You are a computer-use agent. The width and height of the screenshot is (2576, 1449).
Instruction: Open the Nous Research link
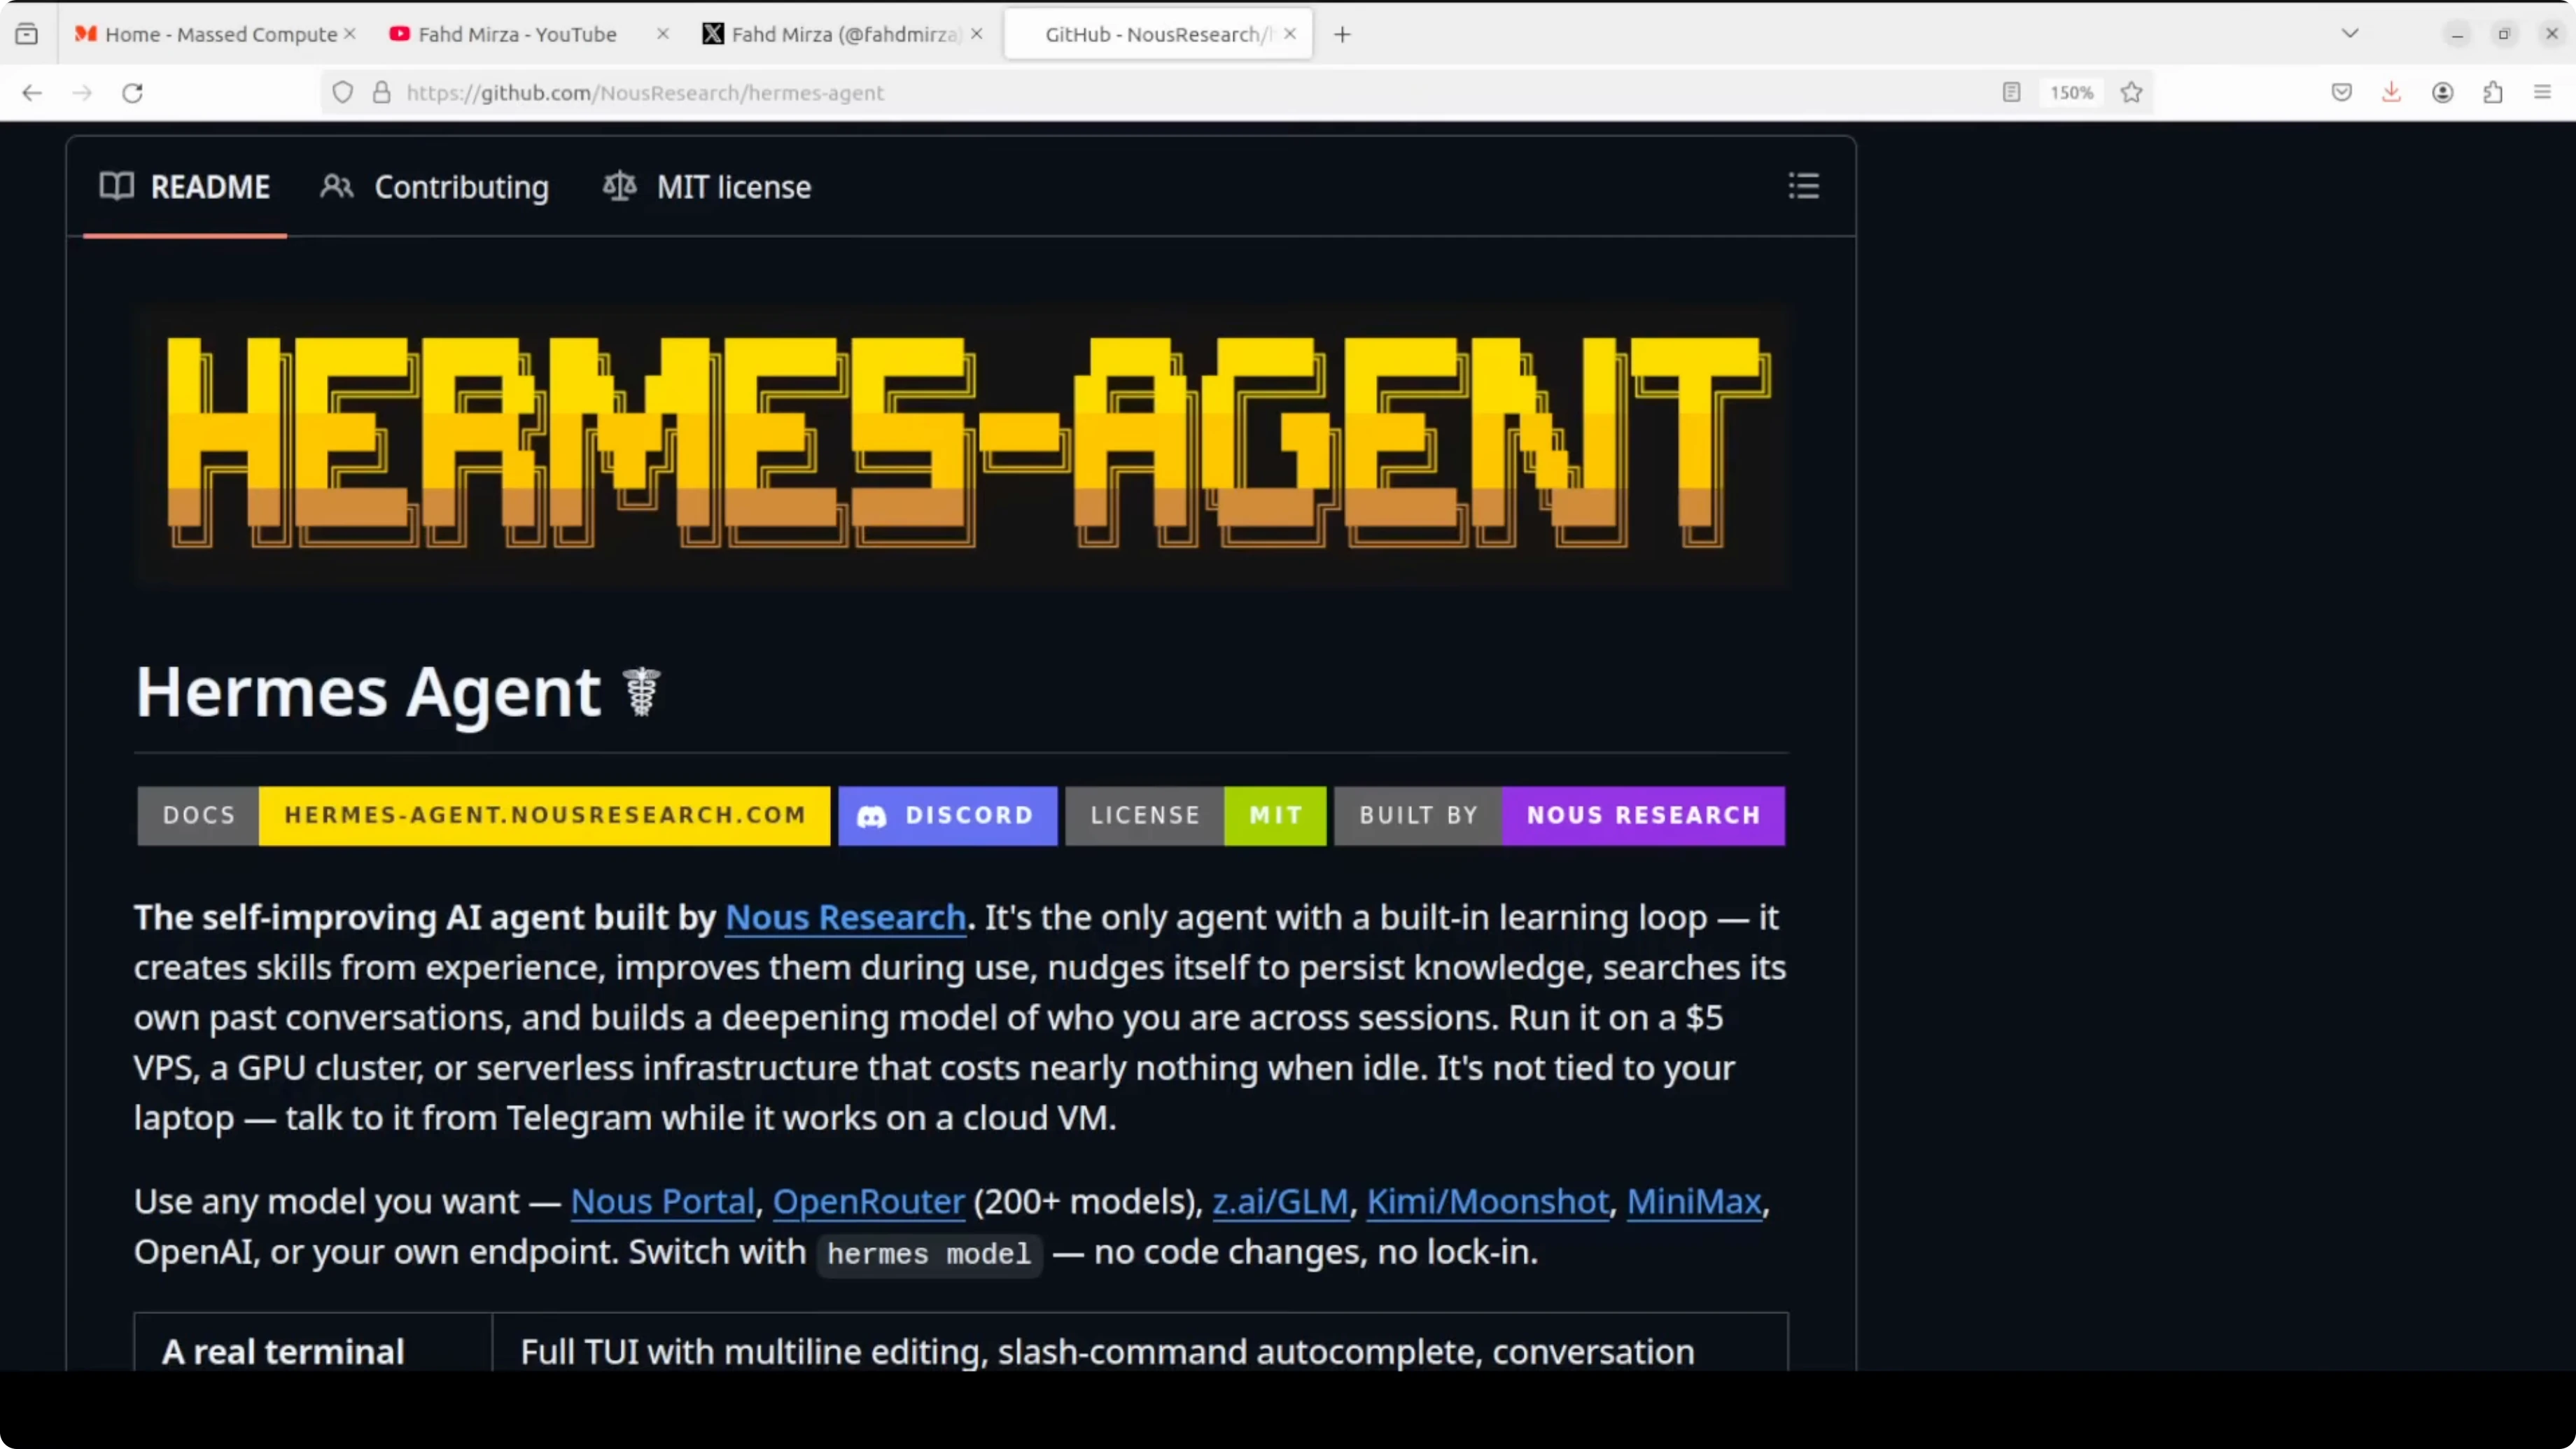(x=845, y=917)
